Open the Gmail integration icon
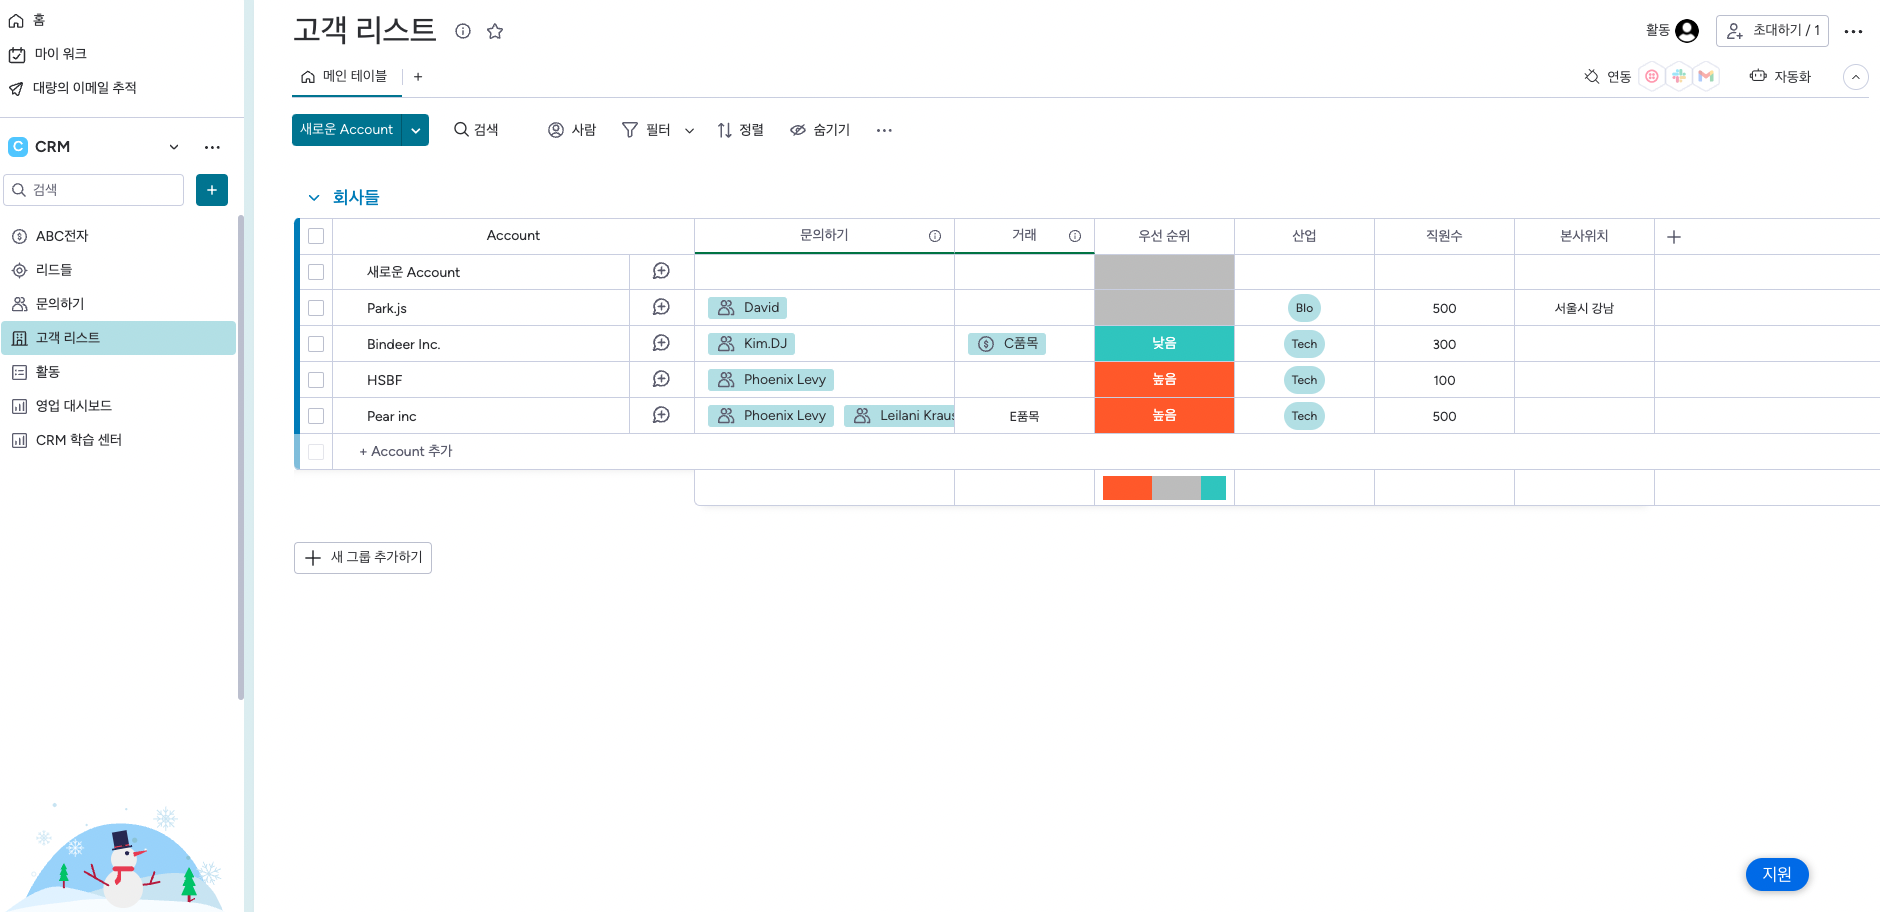 coord(1706,76)
